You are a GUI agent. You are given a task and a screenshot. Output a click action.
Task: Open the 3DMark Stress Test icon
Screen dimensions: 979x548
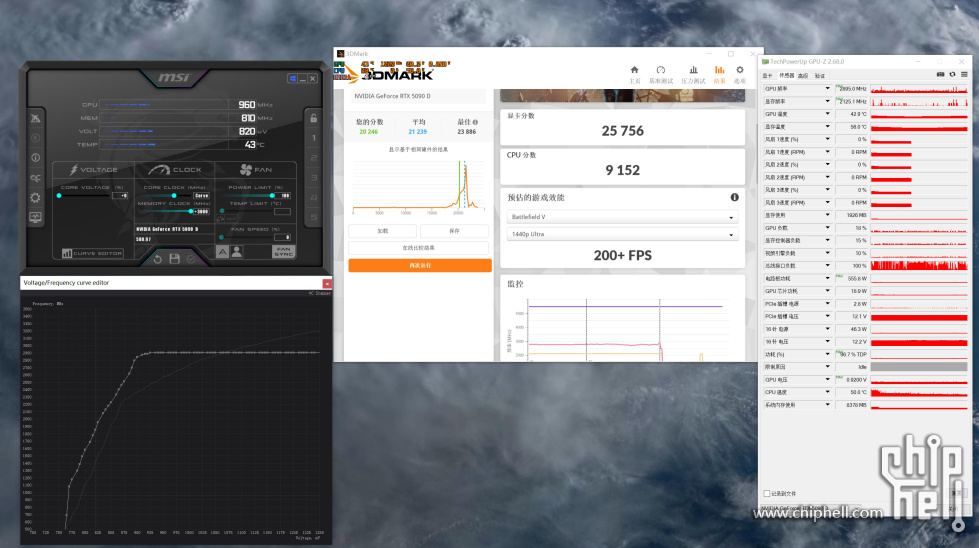point(693,70)
